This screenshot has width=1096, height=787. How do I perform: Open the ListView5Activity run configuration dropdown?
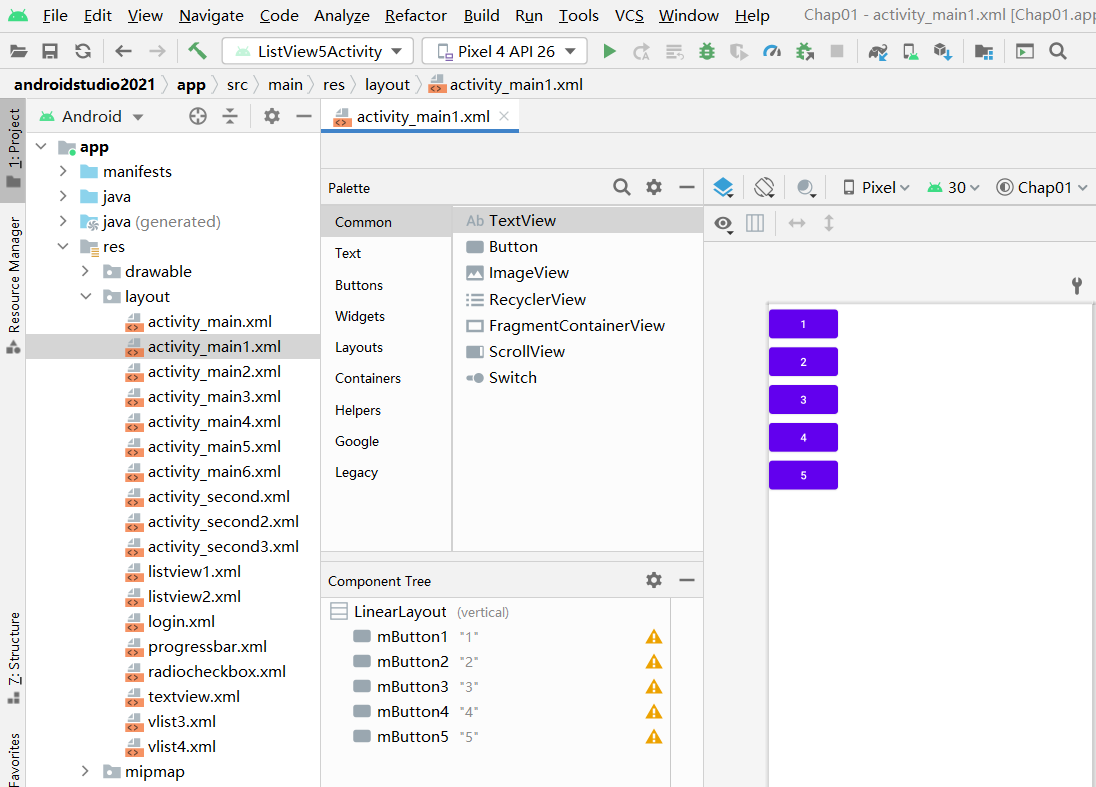pos(318,51)
